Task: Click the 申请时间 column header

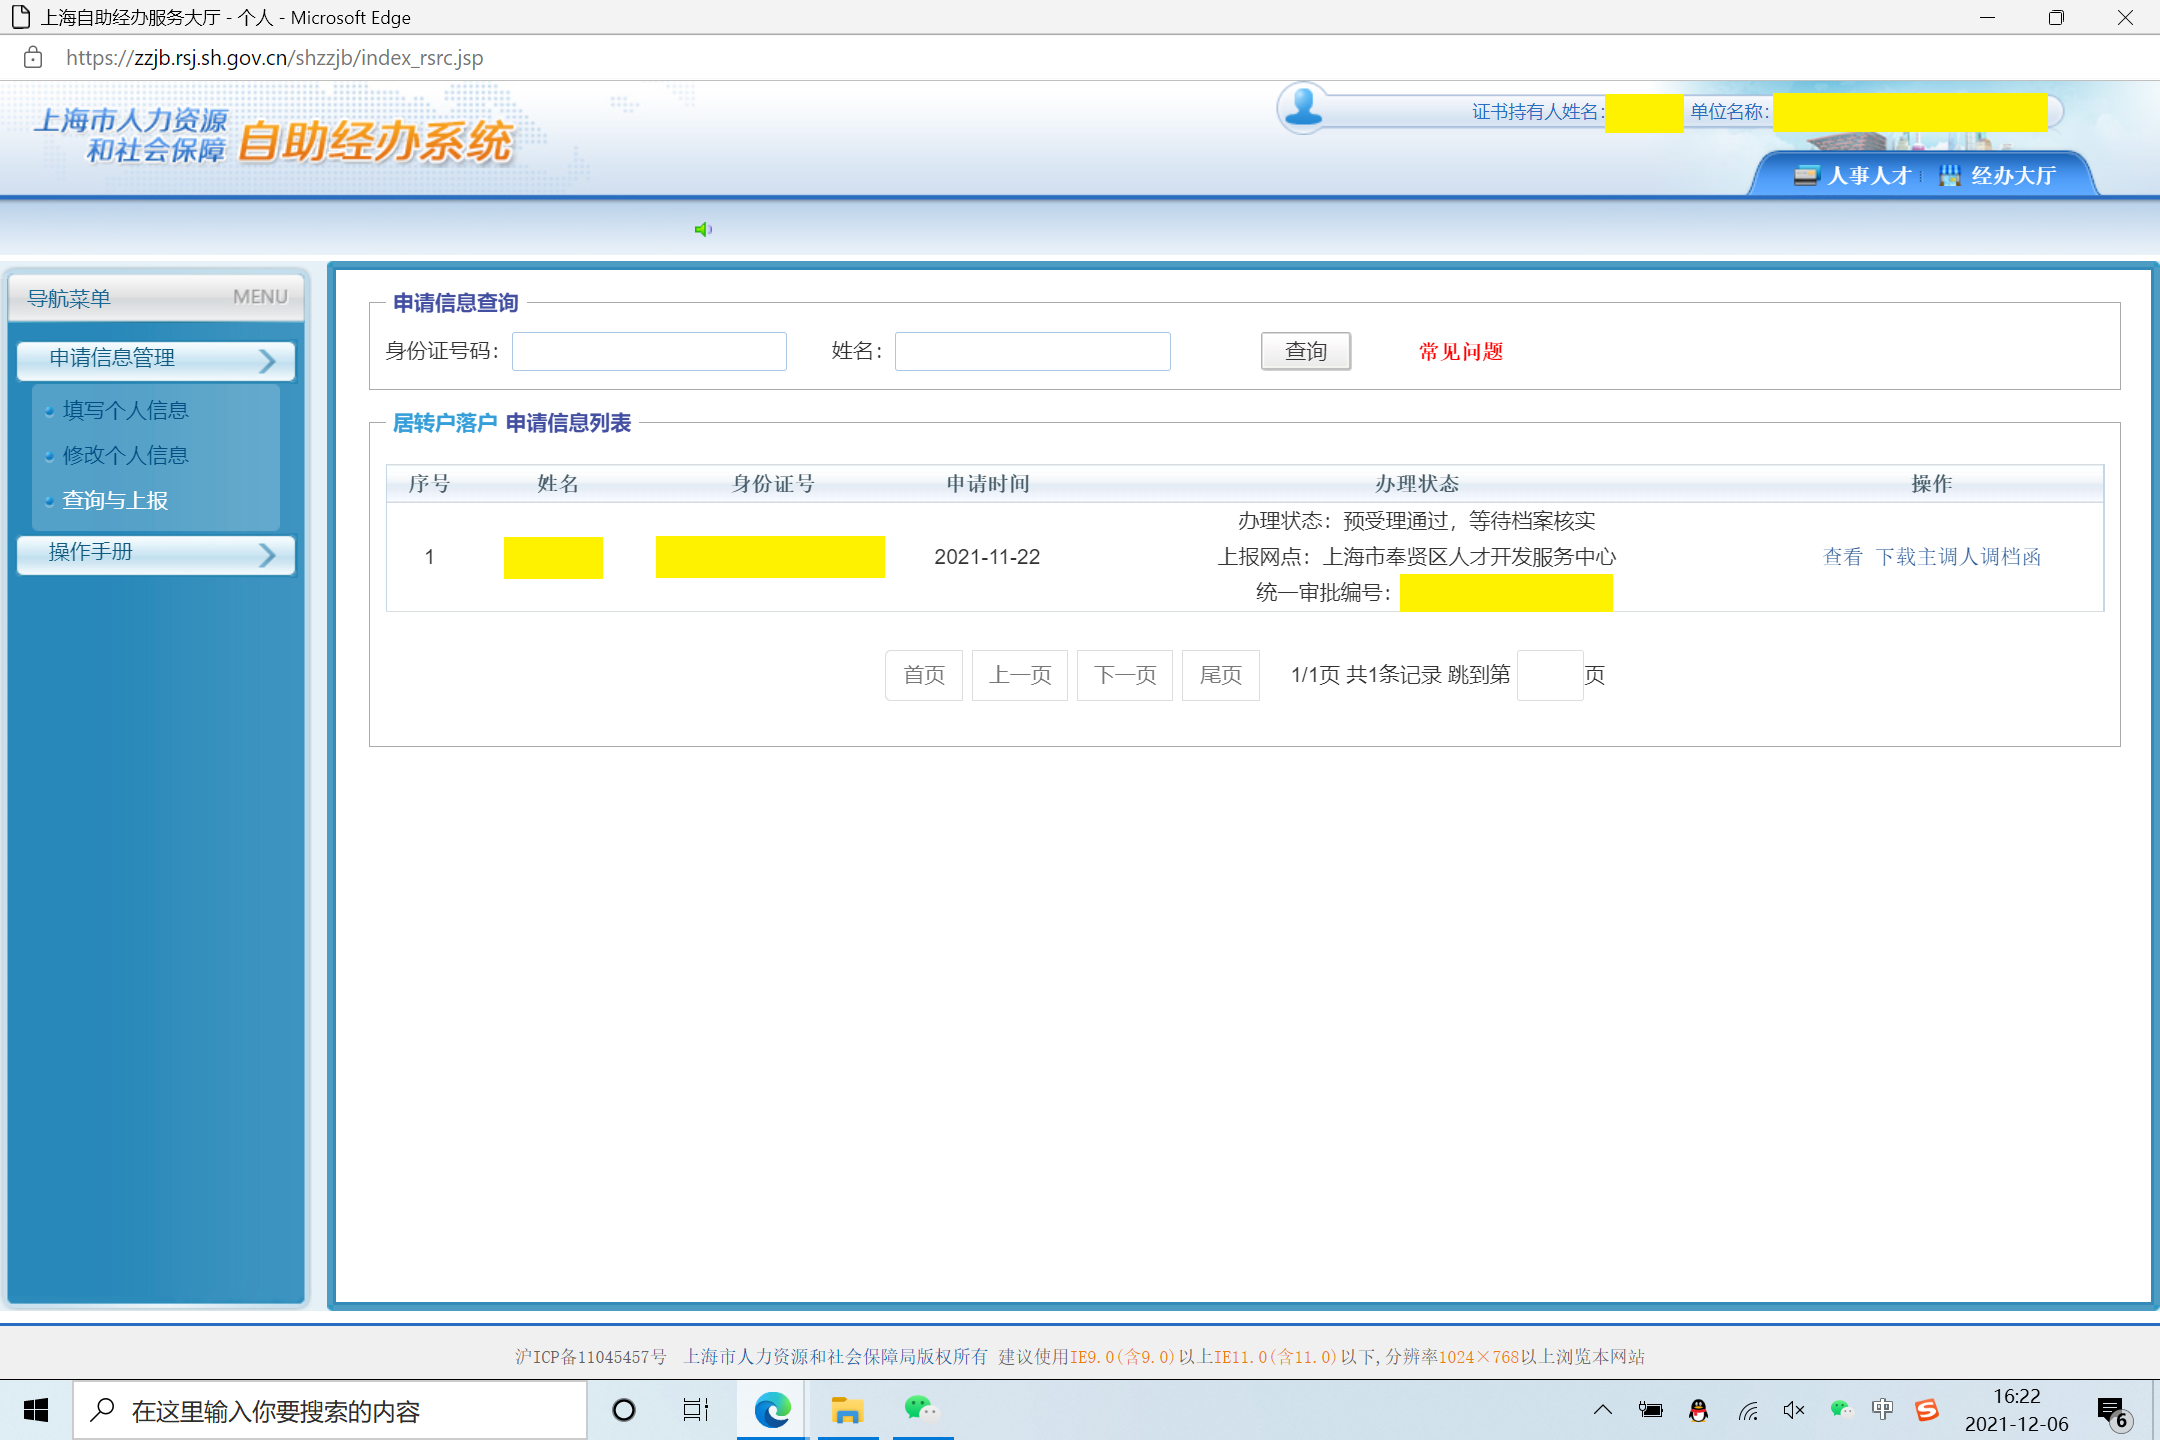Action: point(988,484)
